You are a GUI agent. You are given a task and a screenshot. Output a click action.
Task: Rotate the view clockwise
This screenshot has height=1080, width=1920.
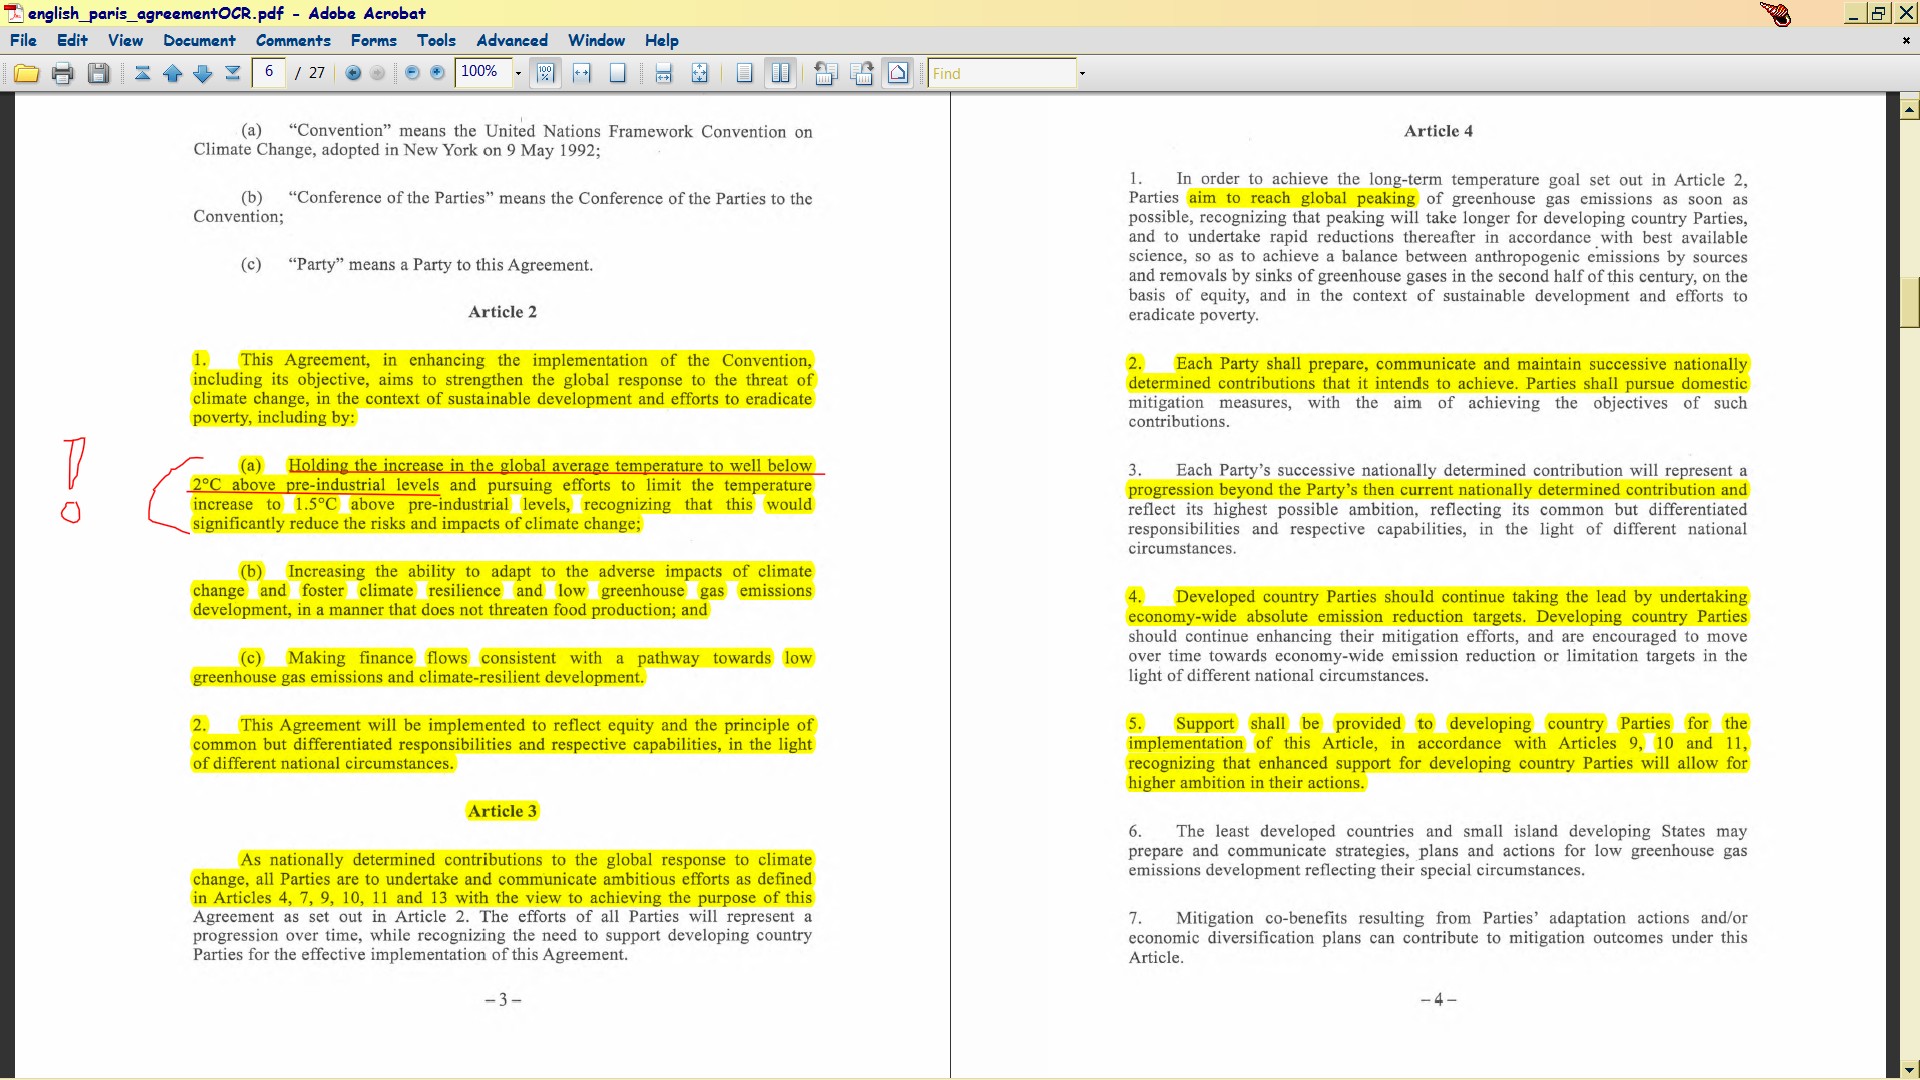(x=861, y=73)
